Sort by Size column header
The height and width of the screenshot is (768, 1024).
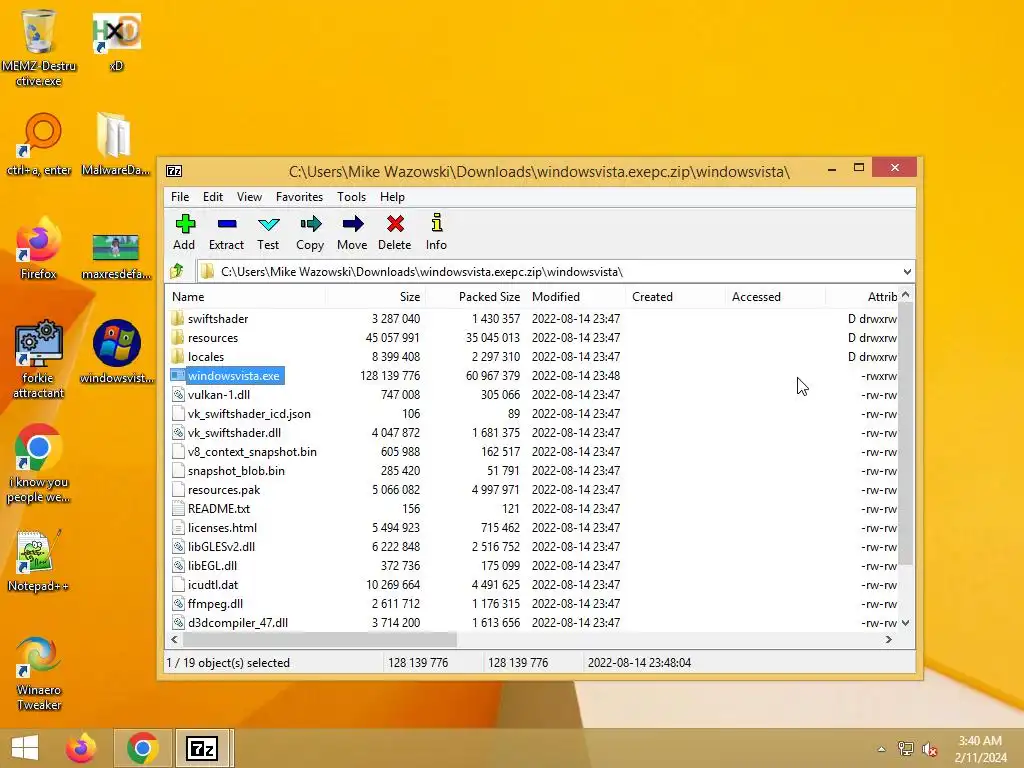(376, 296)
